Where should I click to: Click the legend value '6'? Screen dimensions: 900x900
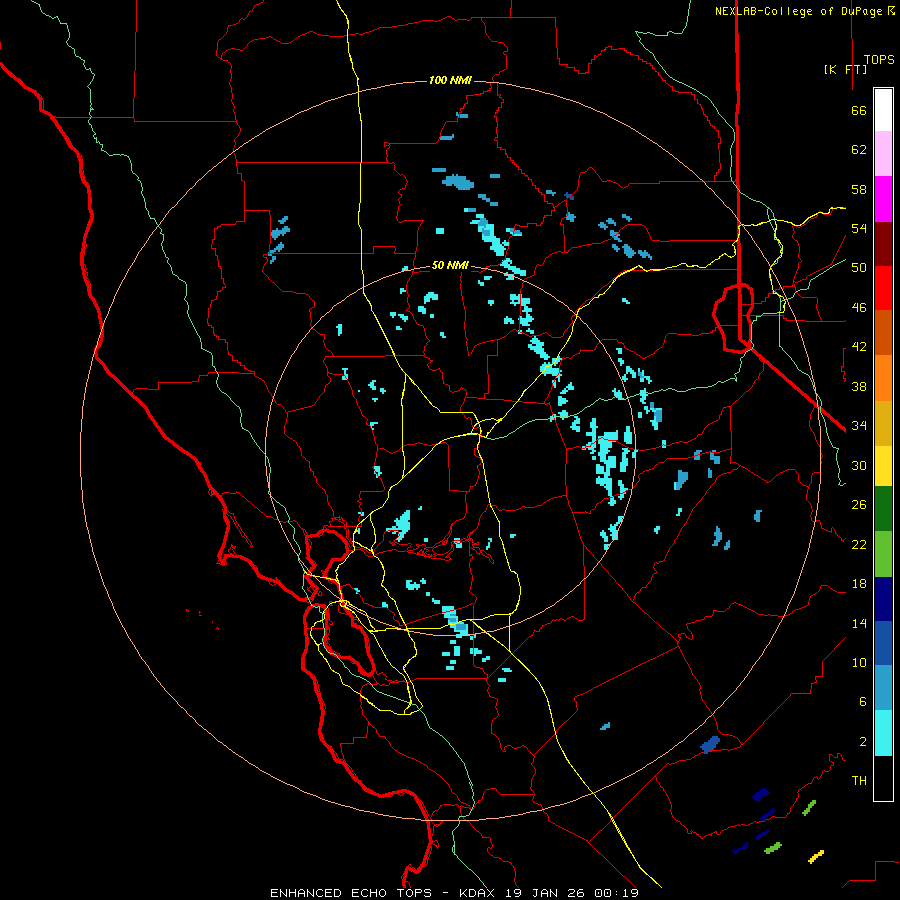863,702
